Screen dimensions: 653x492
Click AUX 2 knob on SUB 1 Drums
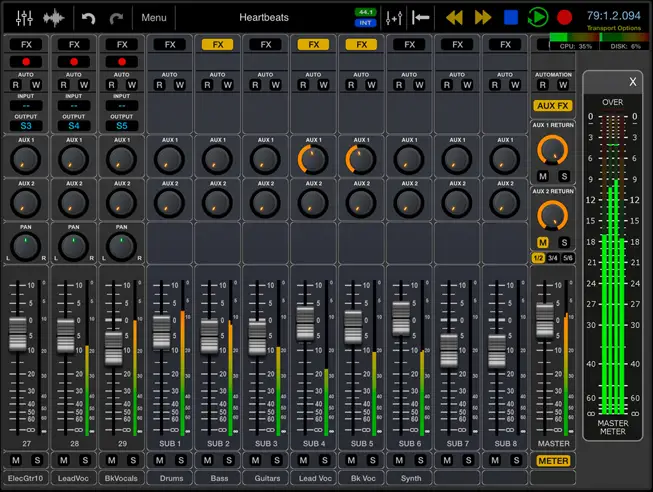point(169,203)
